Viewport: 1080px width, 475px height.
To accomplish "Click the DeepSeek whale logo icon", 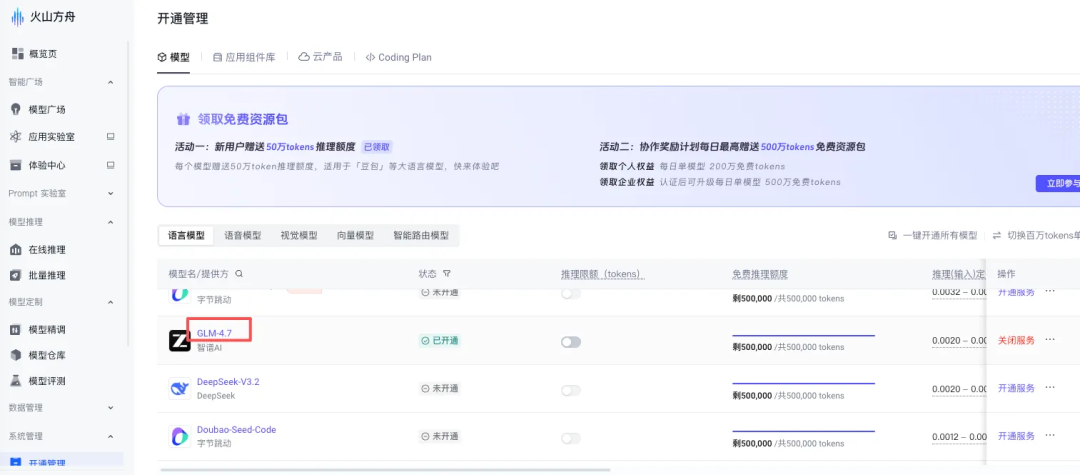I will click(x=180, y=389).
